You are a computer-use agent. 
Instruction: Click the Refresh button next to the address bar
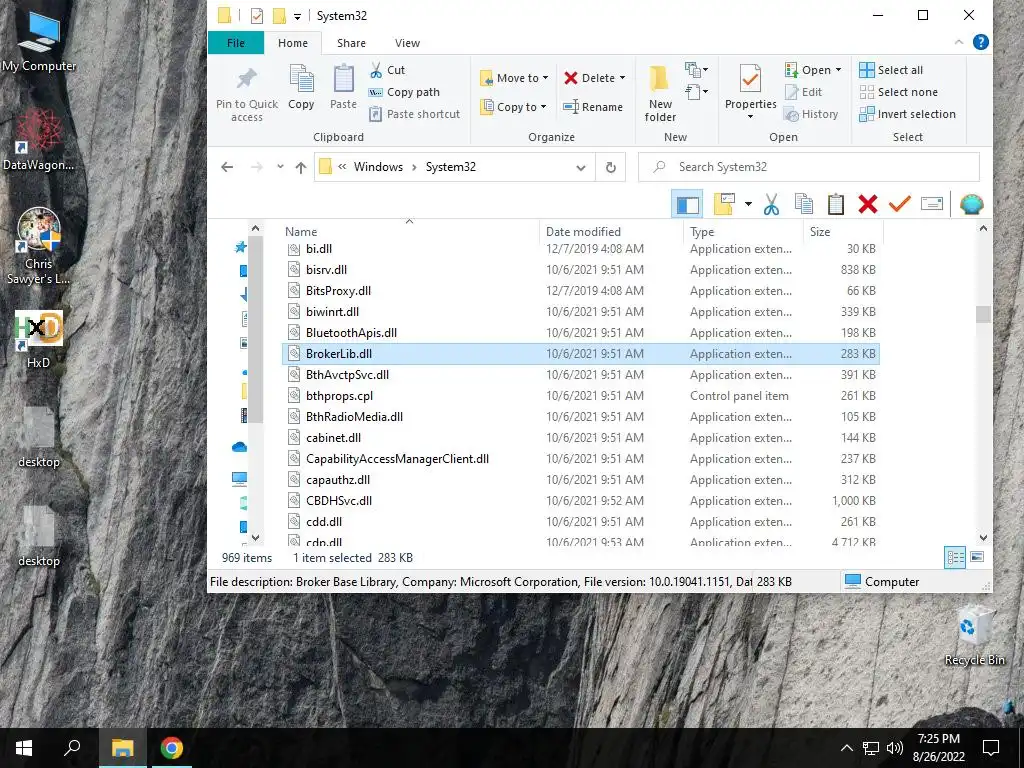pyautogui.click(x=611, y=167)
